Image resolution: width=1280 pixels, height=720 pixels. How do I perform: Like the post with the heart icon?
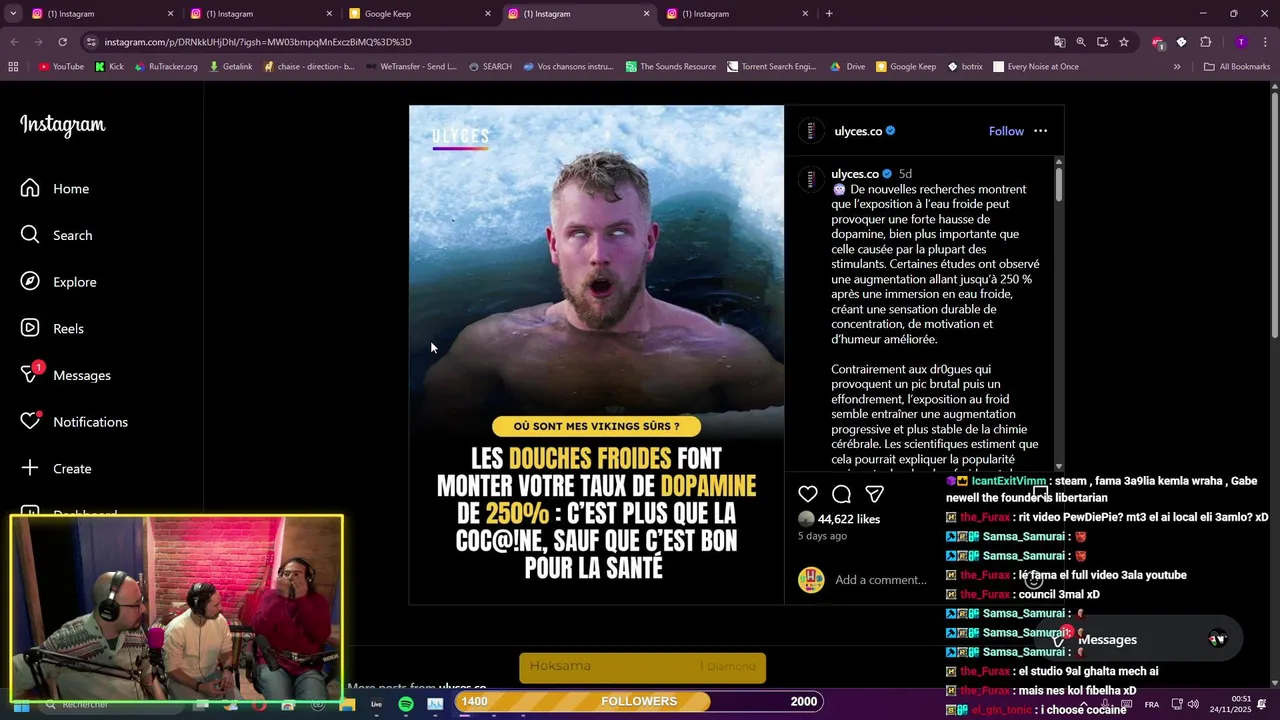(x=808, y=494)
